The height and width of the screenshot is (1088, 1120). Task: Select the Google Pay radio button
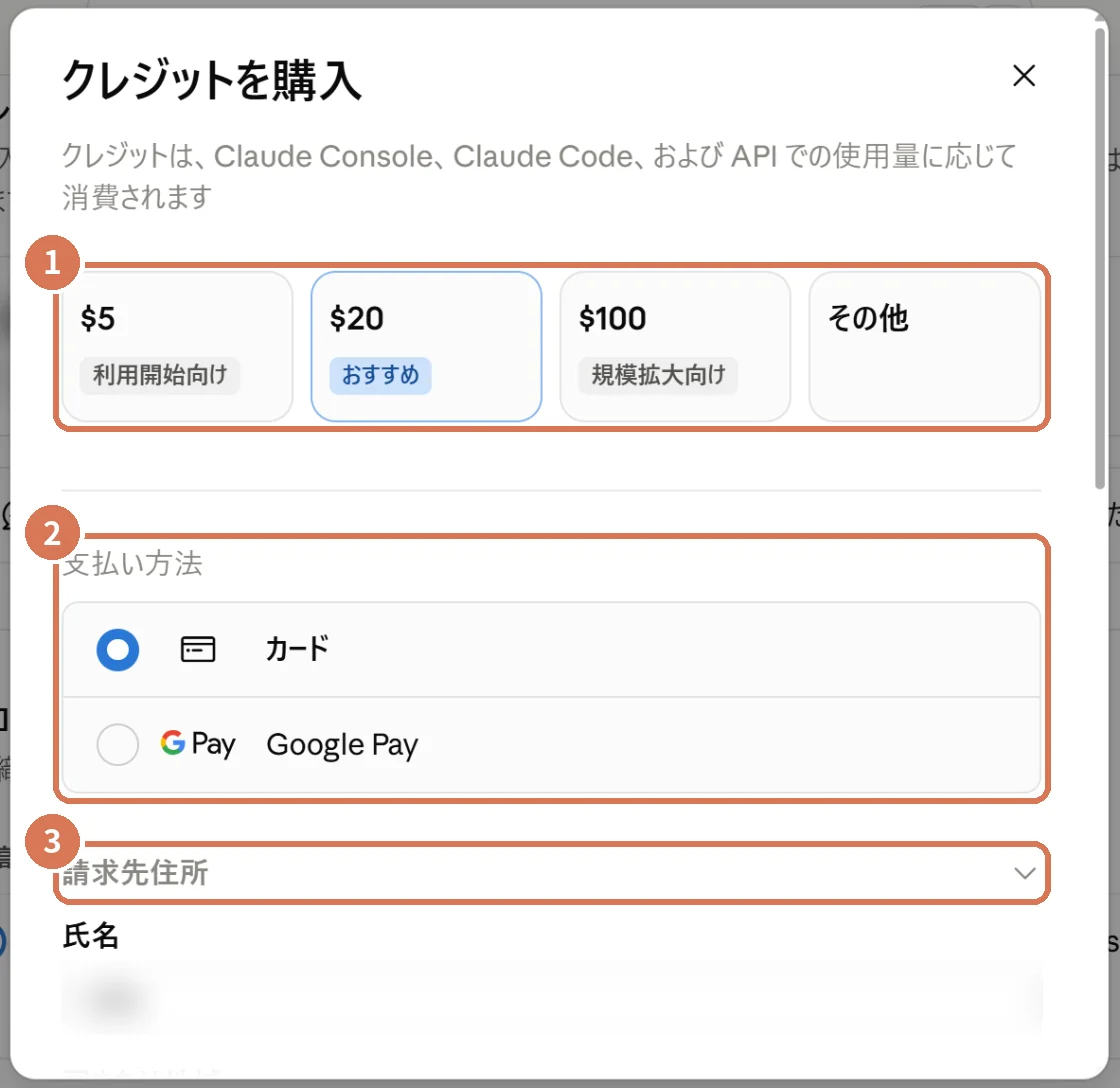coord(118,744)
